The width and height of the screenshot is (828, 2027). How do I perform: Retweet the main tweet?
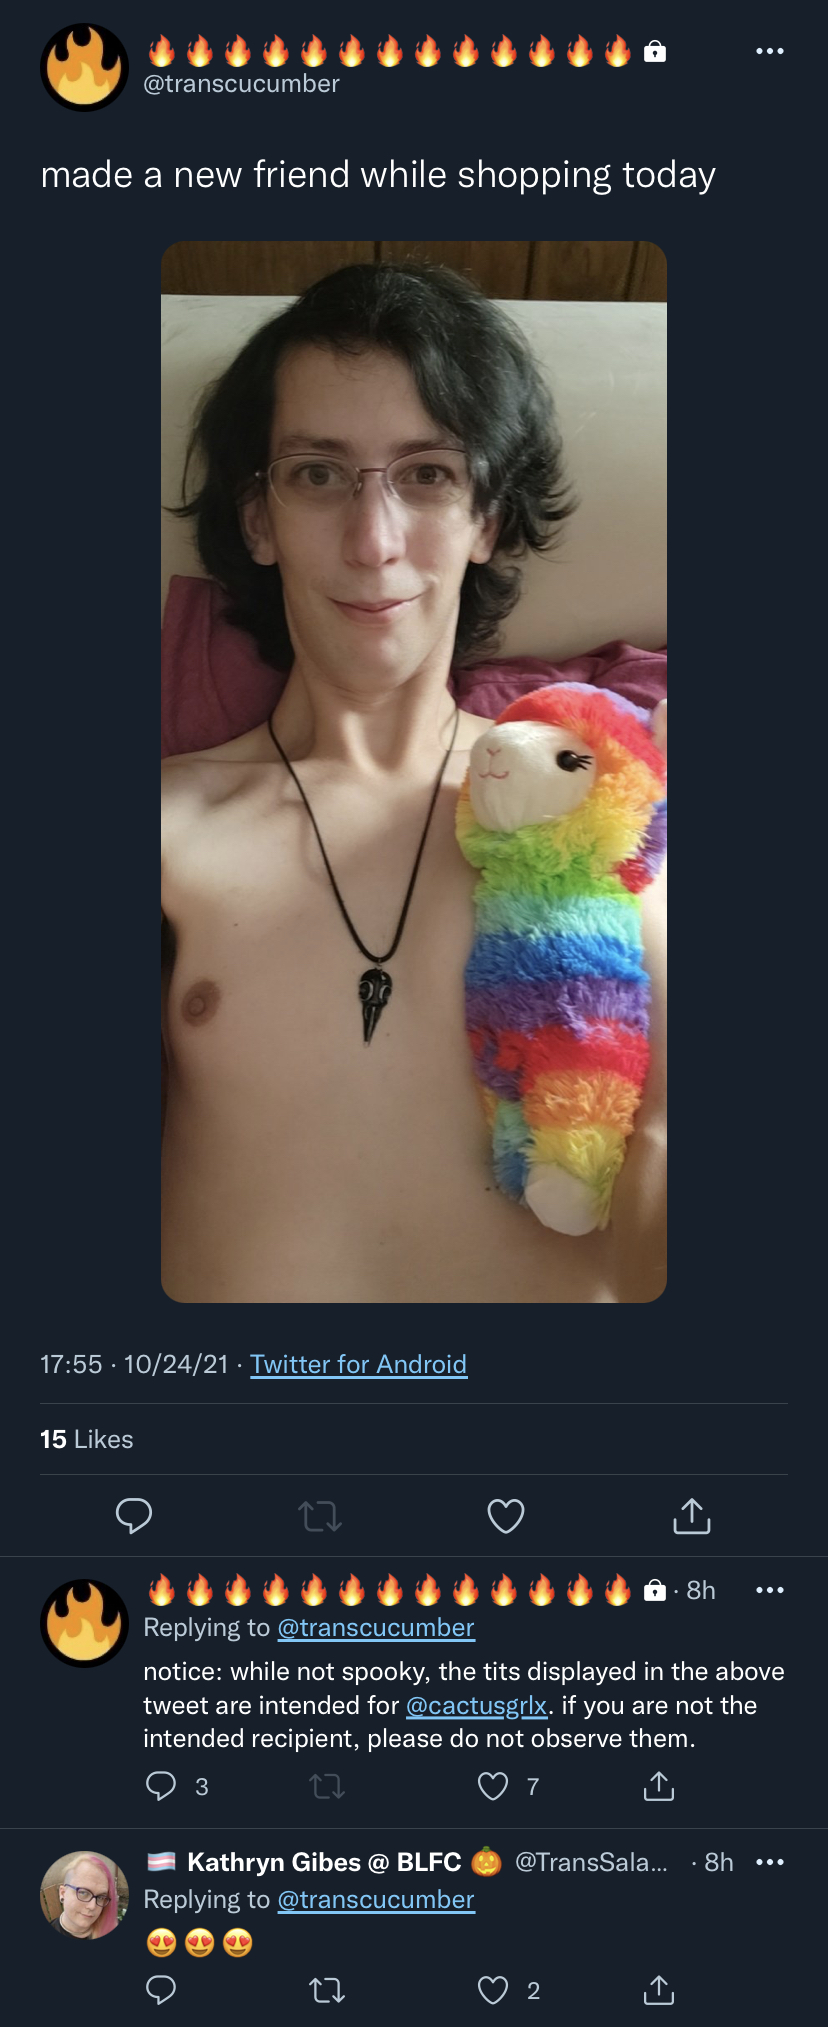pos(320,1517)
